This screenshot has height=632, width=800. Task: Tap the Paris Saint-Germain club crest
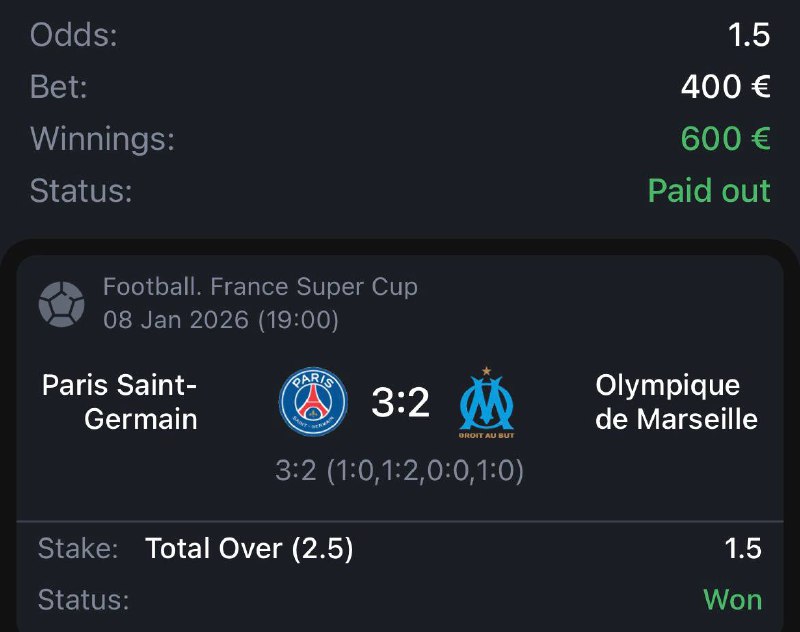pyautogui.click(x=313, y=402)
